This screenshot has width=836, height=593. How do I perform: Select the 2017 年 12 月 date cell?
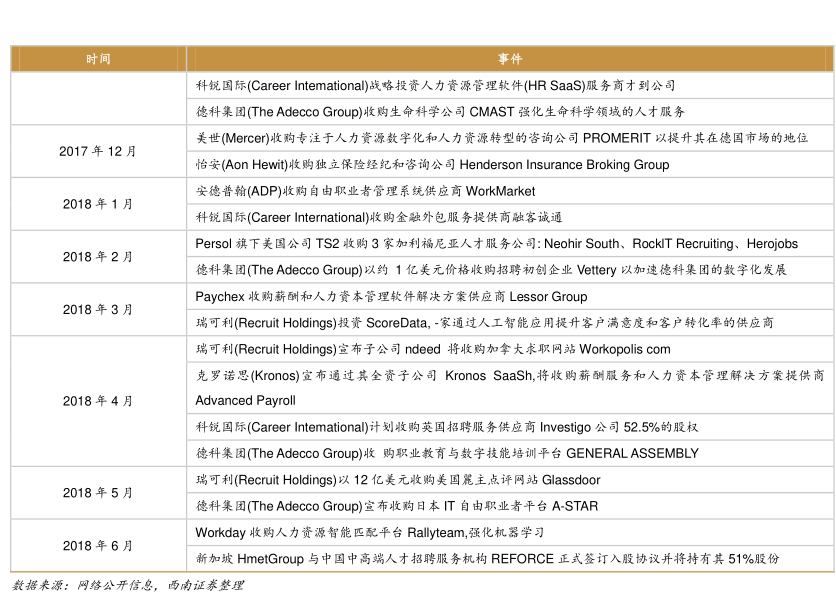pos(98,151)
